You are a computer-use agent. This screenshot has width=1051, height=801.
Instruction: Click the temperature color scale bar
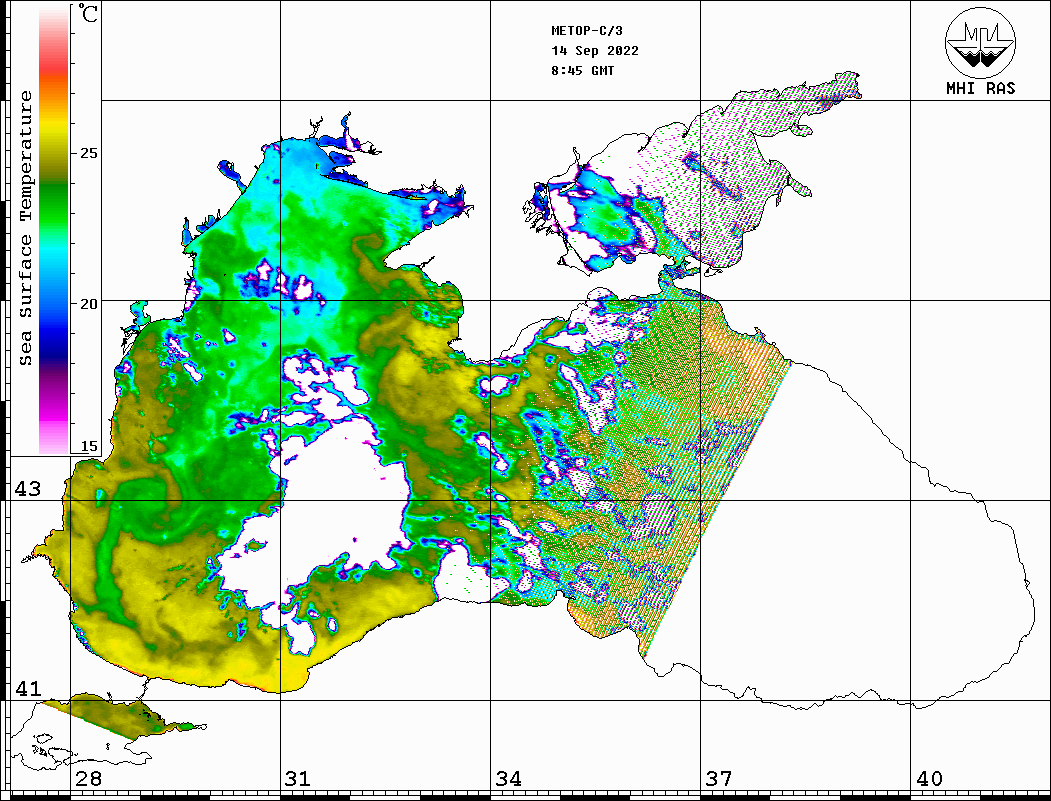[x=54, y=229]
